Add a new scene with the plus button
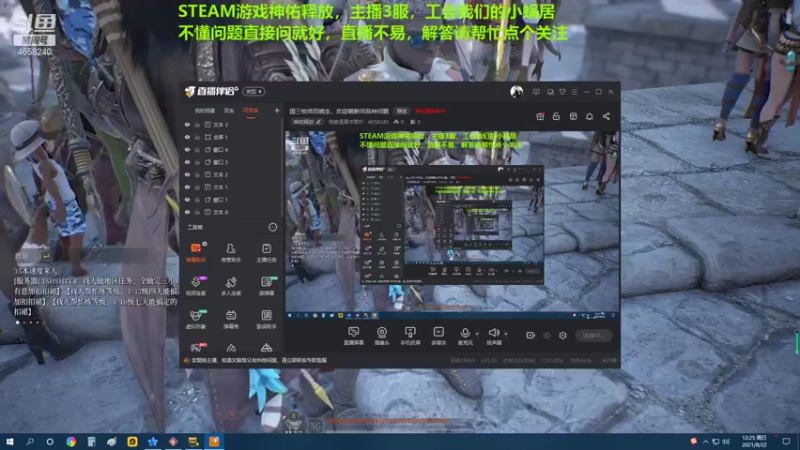Screen dimensions: 800x450 pyautogui.click(x=277, y=110)
